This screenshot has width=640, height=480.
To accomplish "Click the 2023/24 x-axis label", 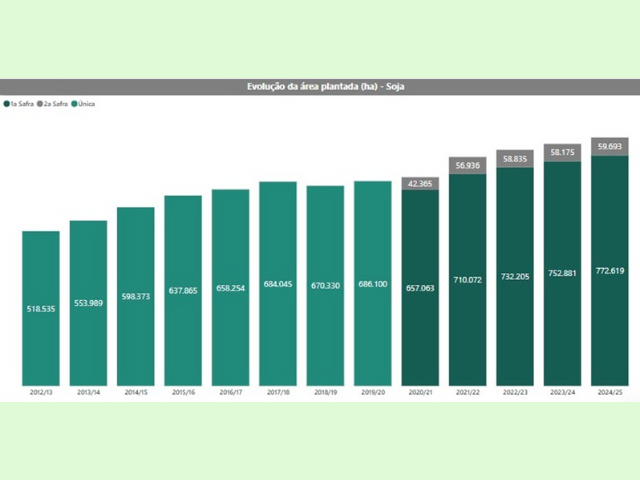I will coord(562,393).
